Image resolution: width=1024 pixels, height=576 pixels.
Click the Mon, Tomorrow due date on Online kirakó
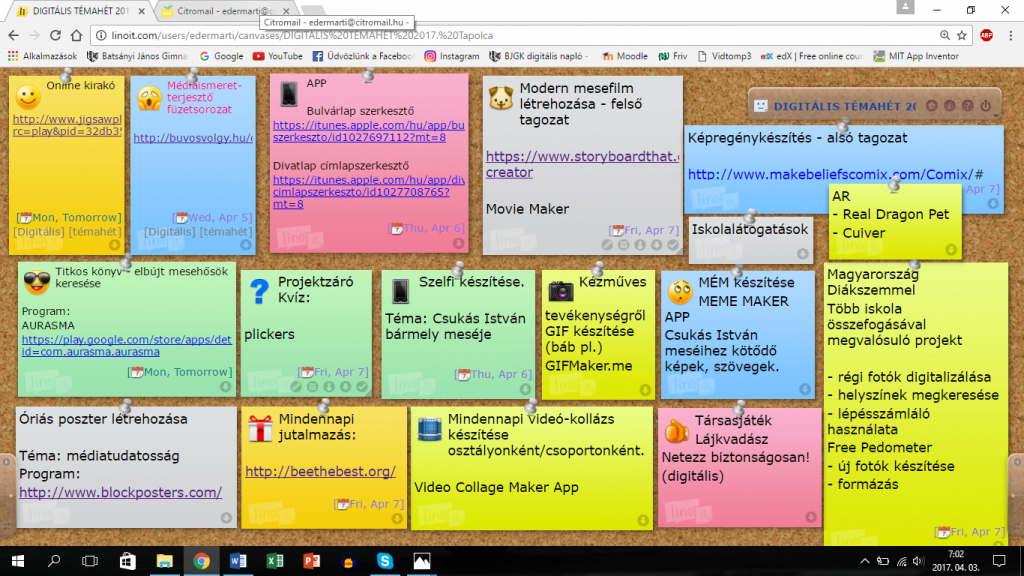tap(69, 217)
